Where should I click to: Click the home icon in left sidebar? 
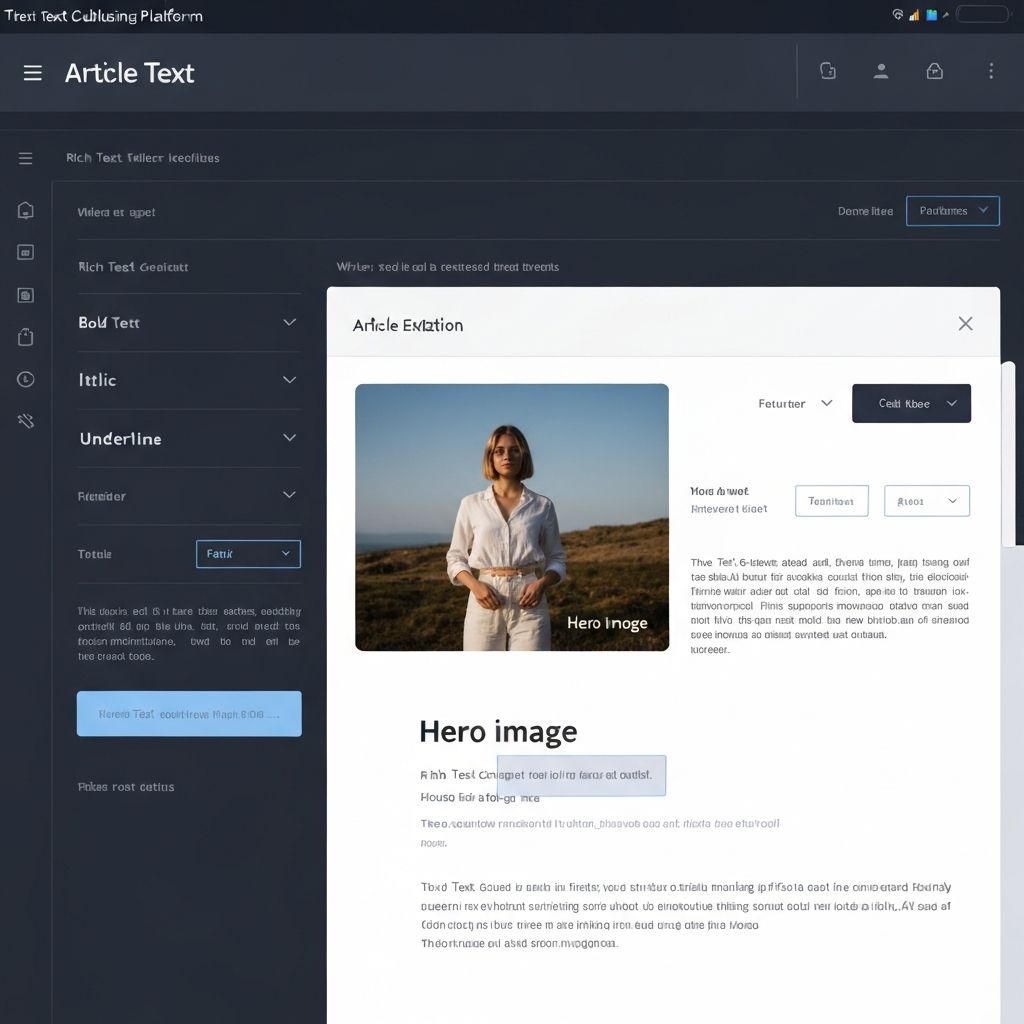(x=26, y=210)
